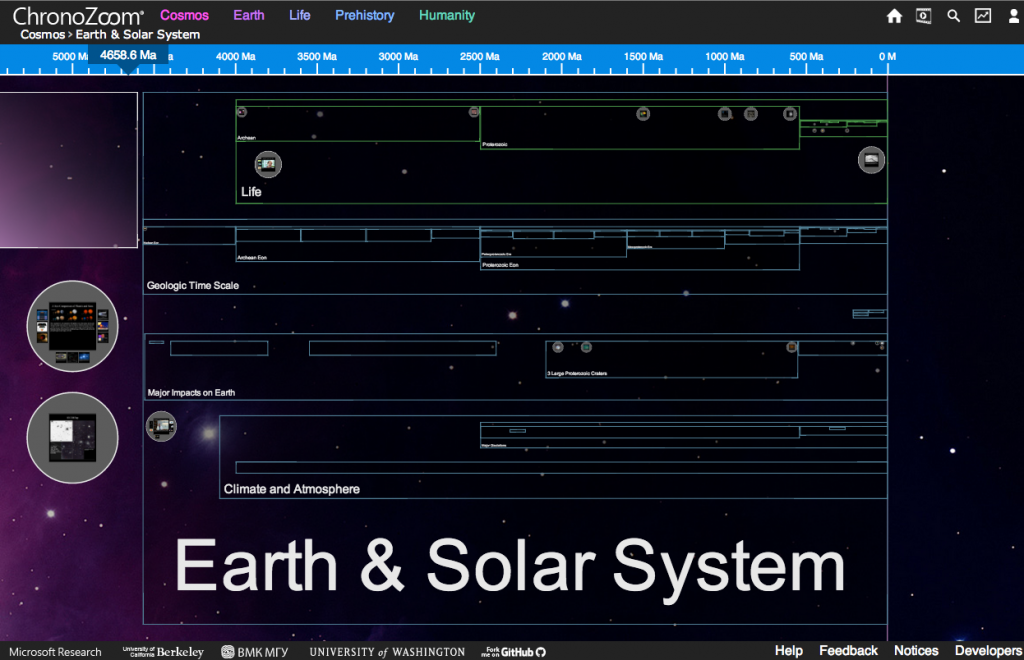Image resolution: width=1024 pixels, height=660 pixels.
Task: Zoom into the Life timeline title
Action: click(x=251, y=192)
